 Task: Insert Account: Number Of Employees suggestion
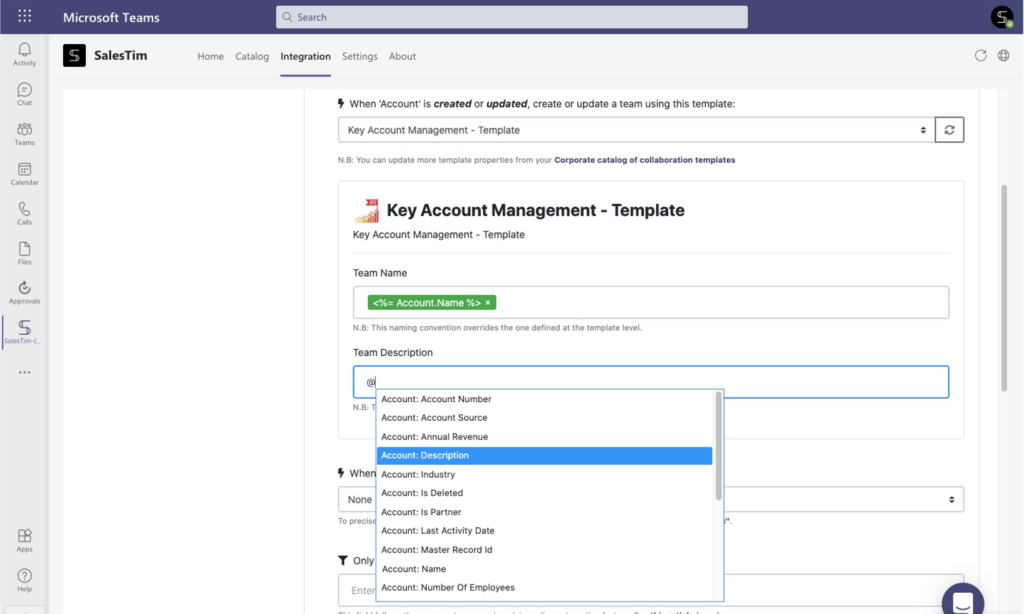[544, 588]
